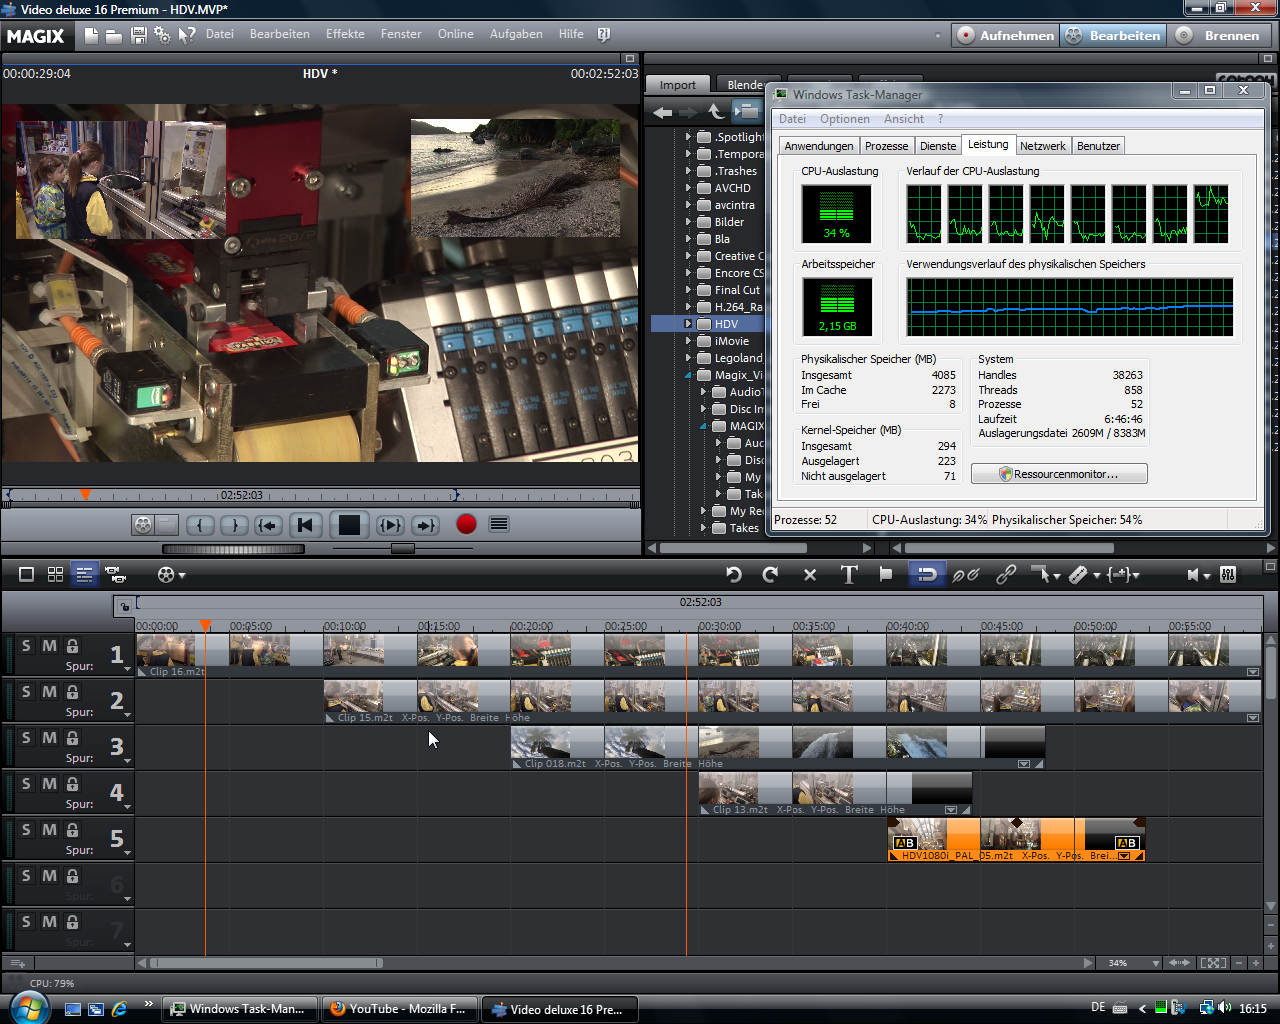This screenshot has width=1280, height=1024.
Task: Toggle solo S on track 1
Action: pyautogui.click(x=27, y=646)
